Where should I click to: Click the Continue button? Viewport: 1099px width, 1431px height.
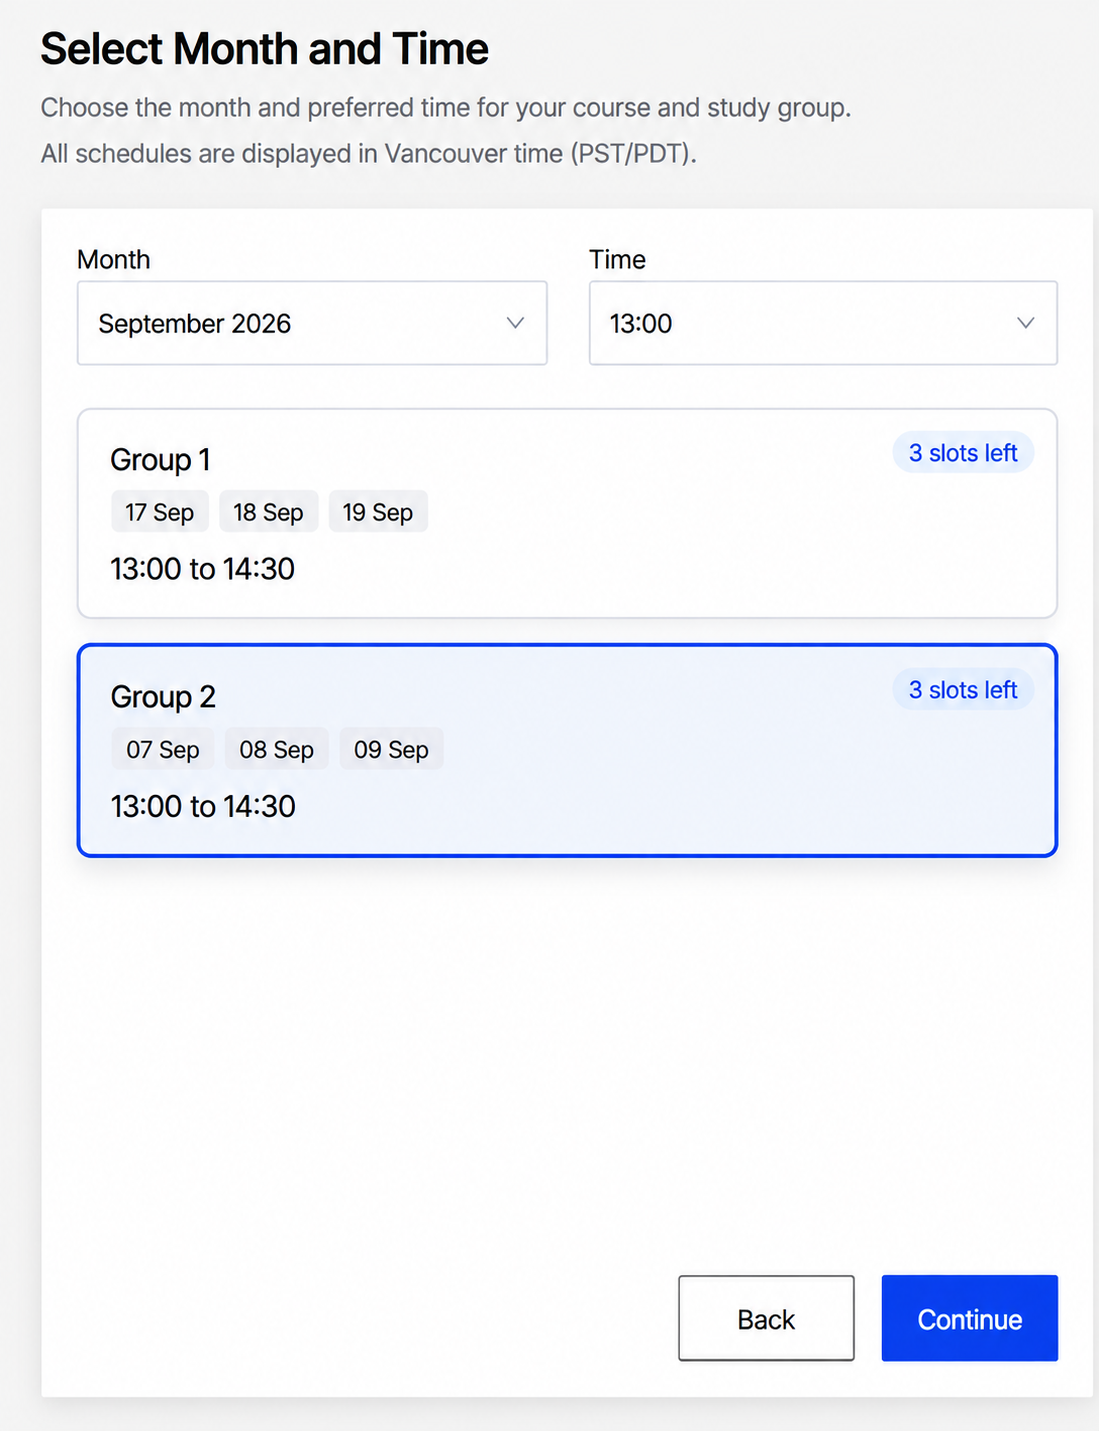969,1318
